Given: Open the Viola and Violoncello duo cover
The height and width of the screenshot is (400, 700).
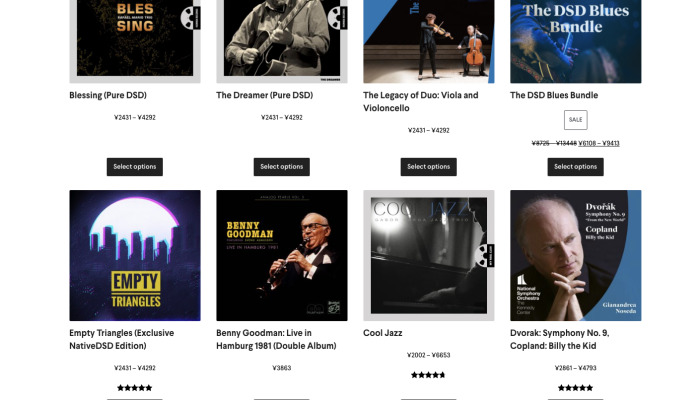Looking at the screenshot, I should click(429, 42).
